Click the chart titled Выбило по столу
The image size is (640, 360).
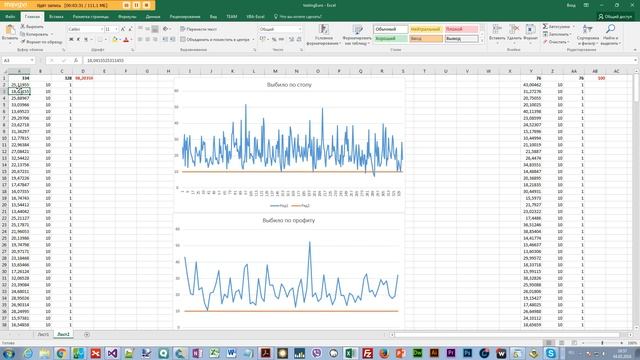coord(289,144)
